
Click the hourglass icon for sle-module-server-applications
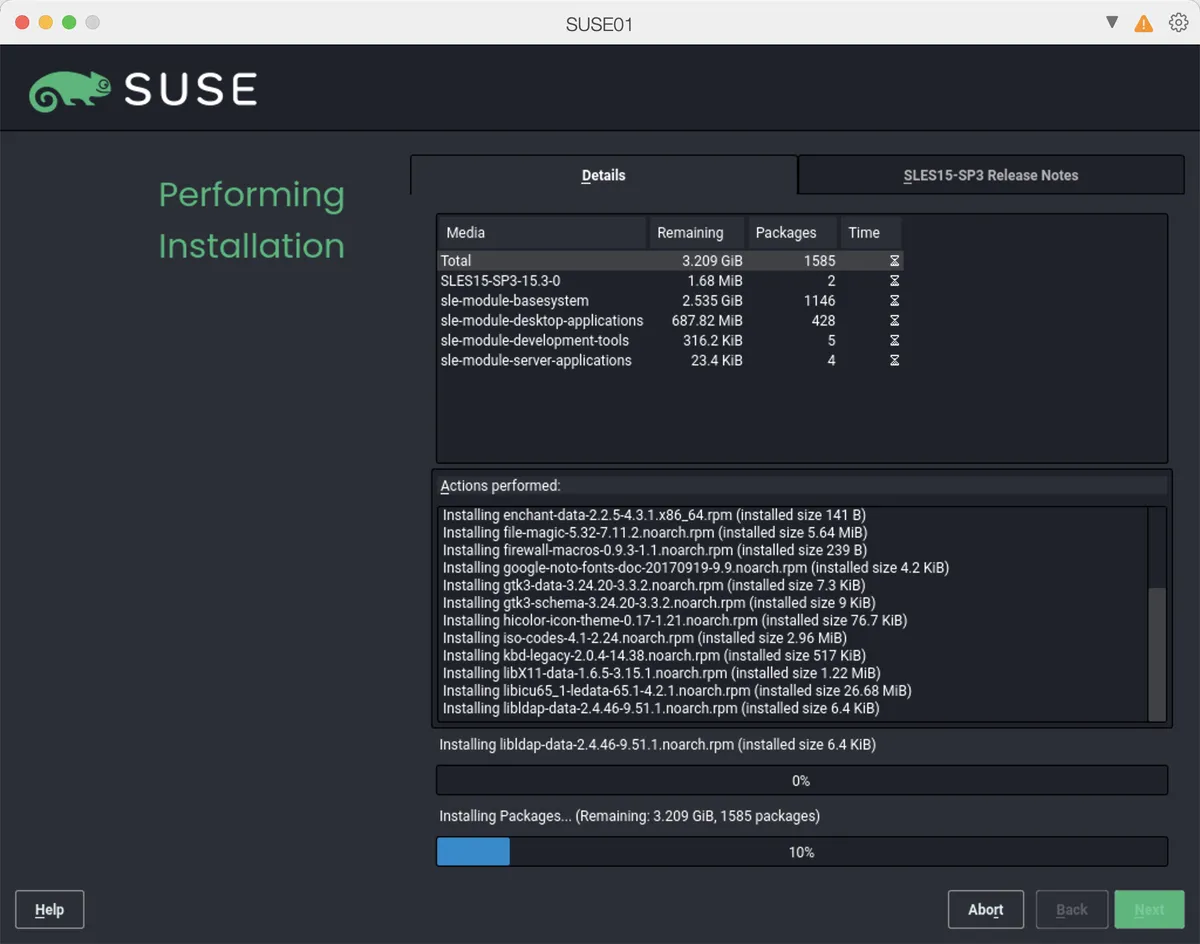point(895,360)
